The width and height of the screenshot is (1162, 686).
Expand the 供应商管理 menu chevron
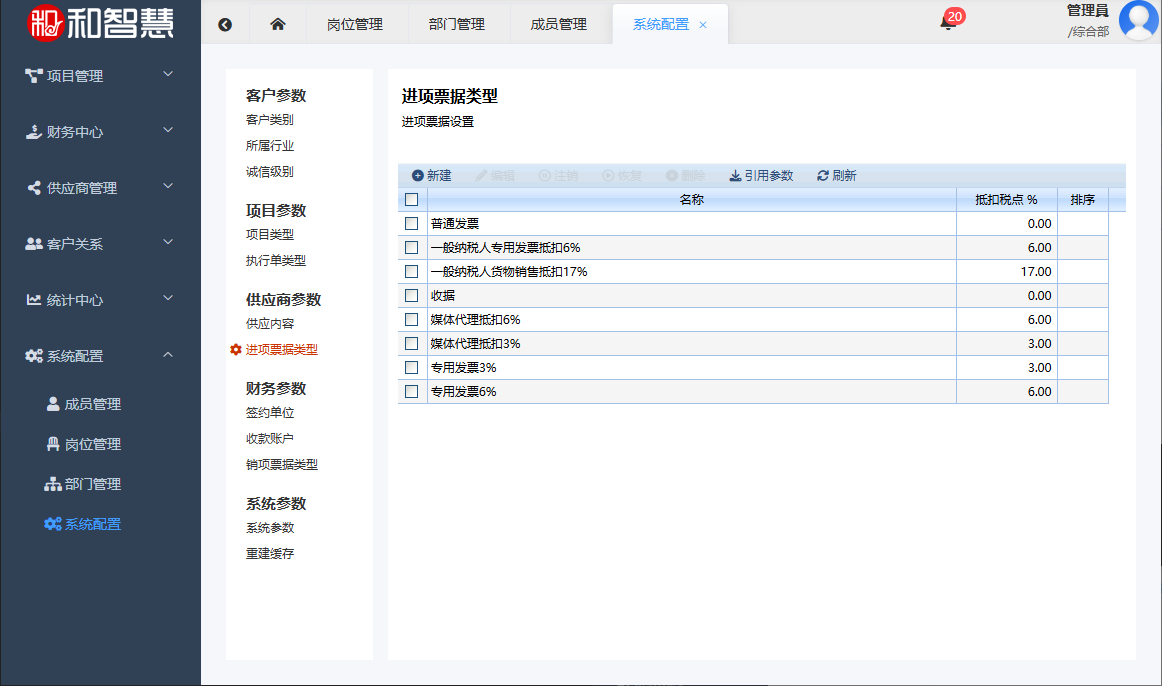[168, 186]
